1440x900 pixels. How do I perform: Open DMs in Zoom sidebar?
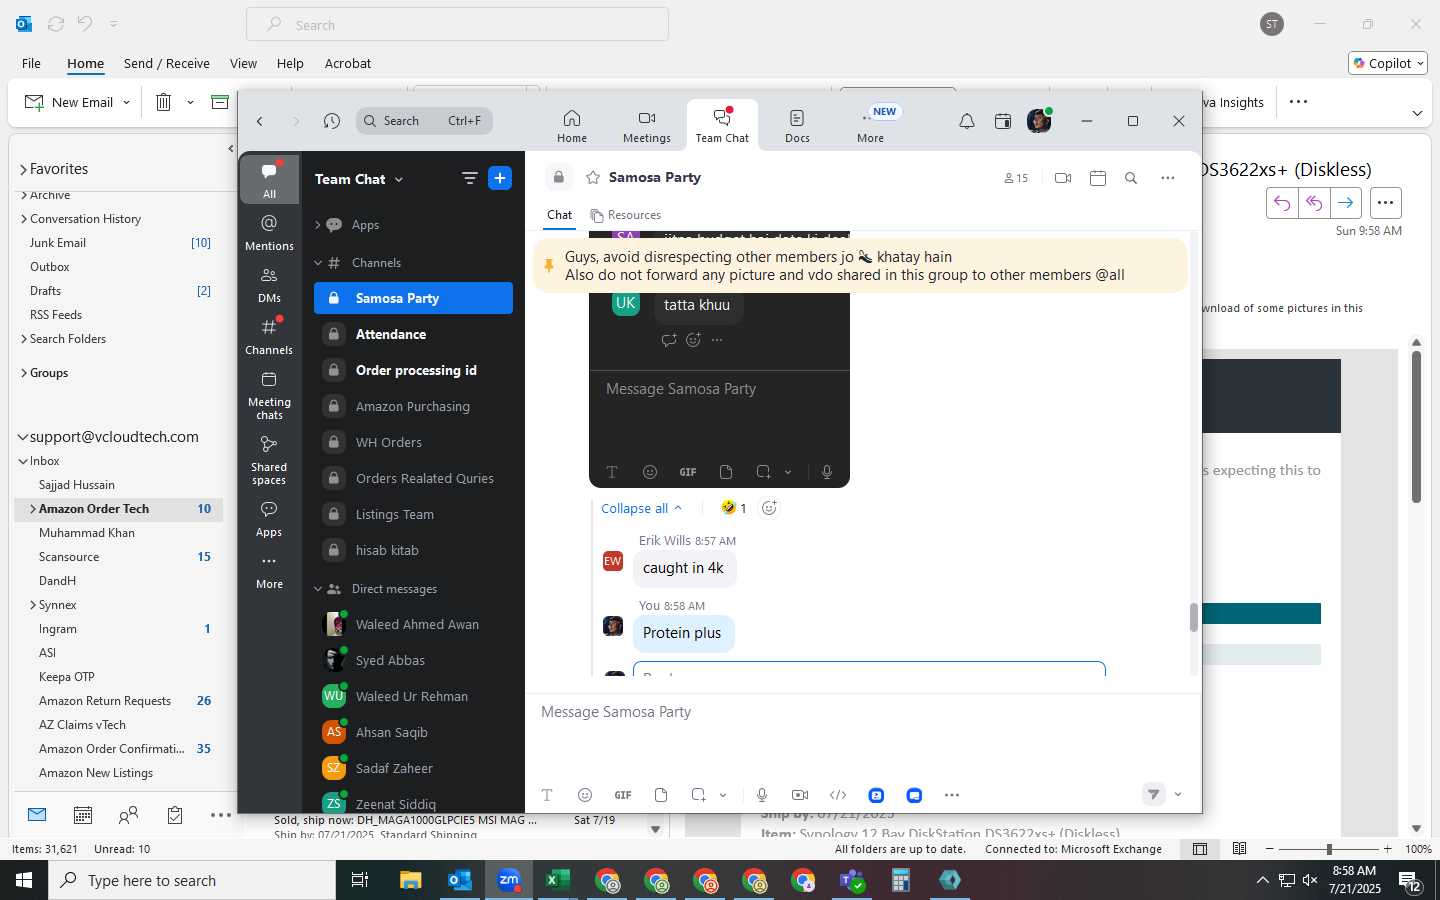pyautogui.click(x=269, y=284)
